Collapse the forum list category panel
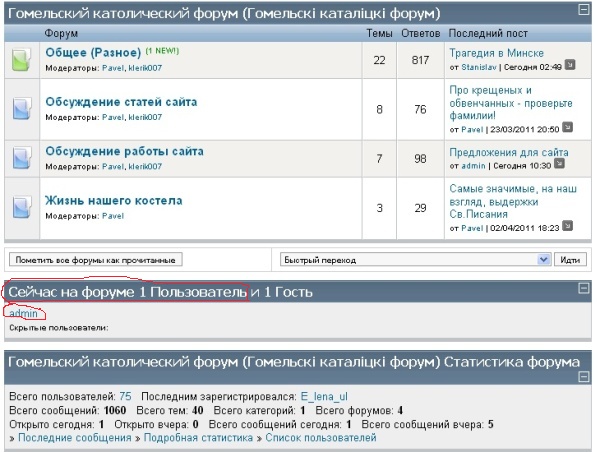This screenshot has height=452, width=600. (583, 10)
